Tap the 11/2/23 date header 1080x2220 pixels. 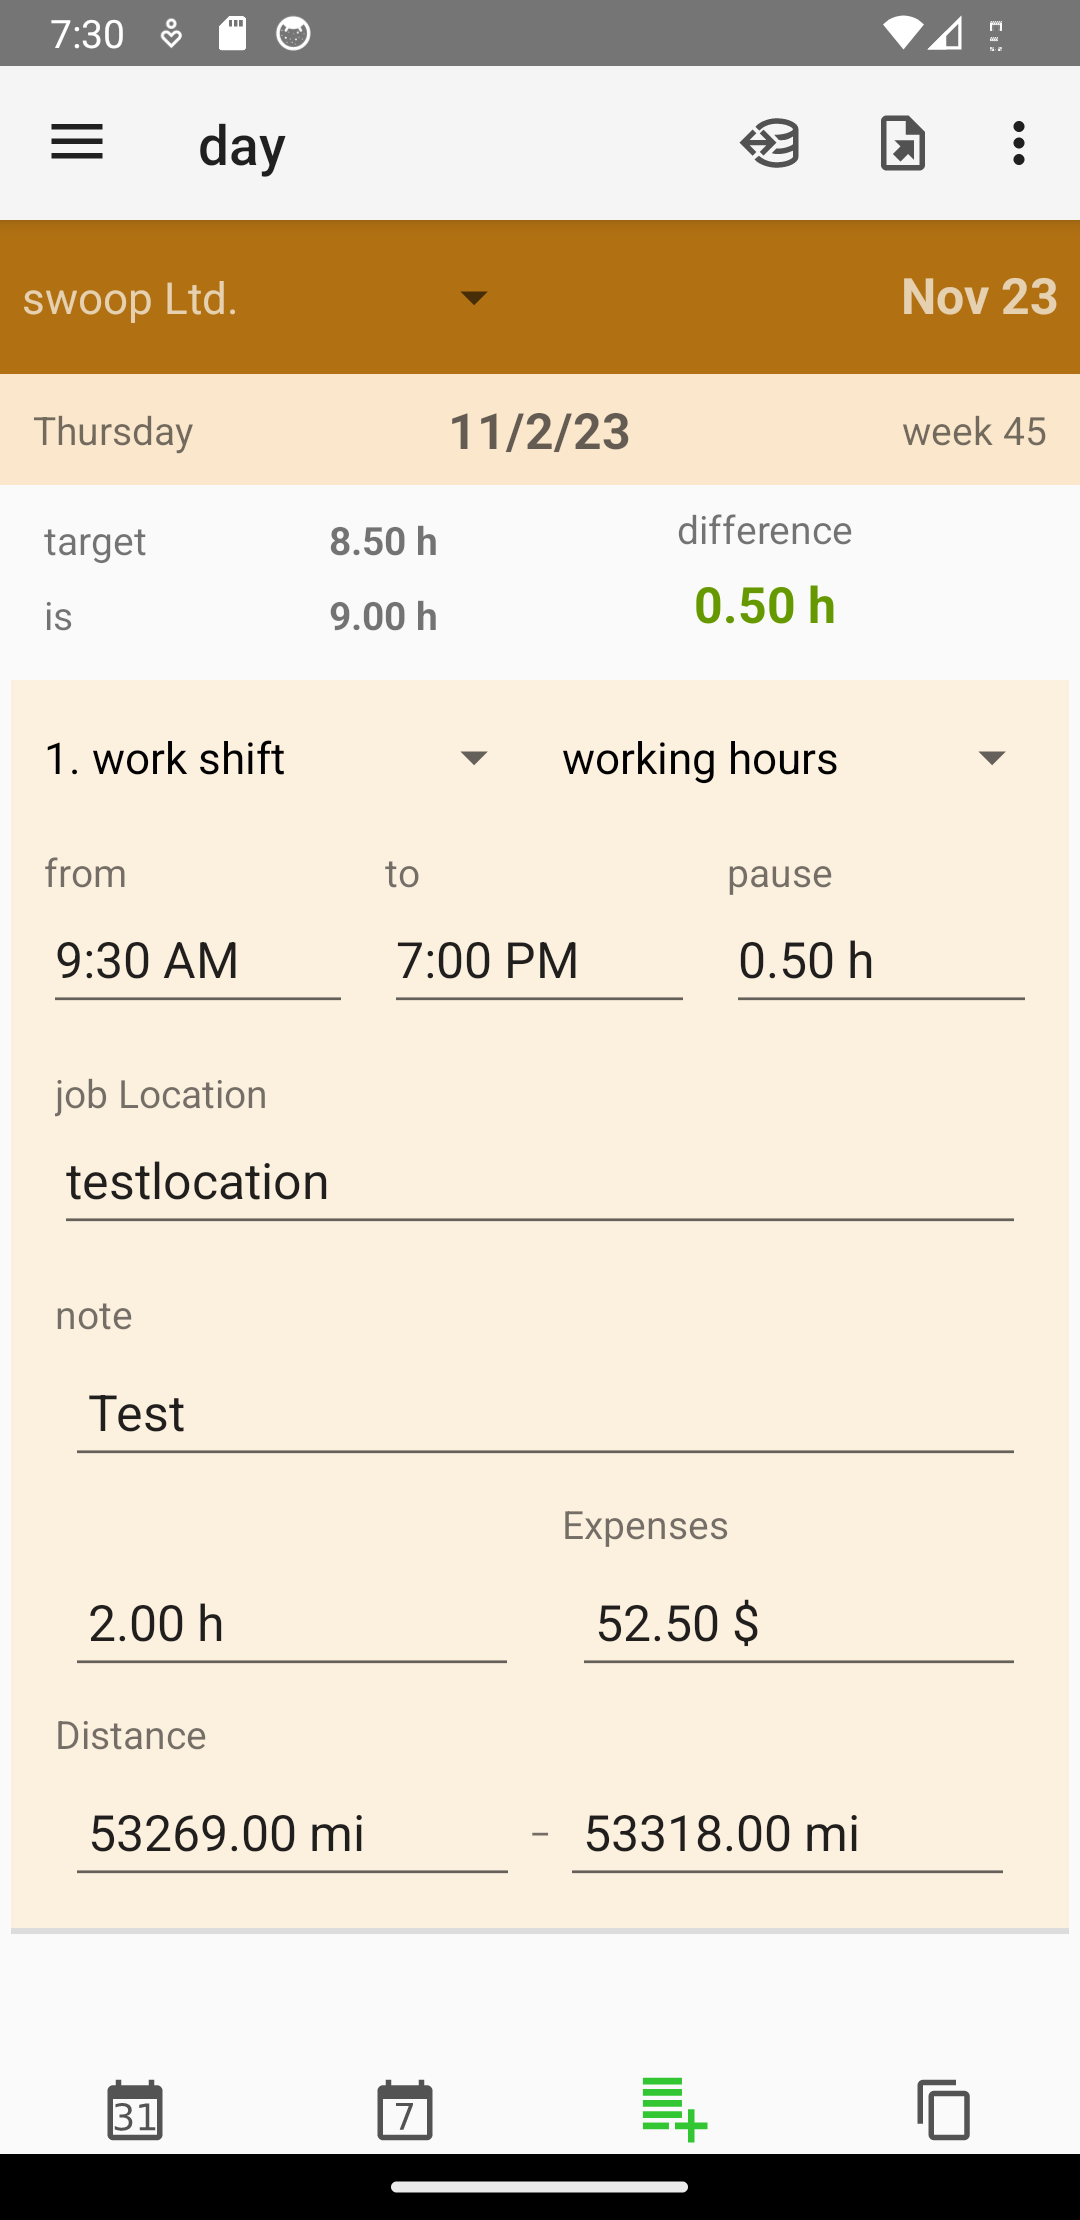[539, 431]
